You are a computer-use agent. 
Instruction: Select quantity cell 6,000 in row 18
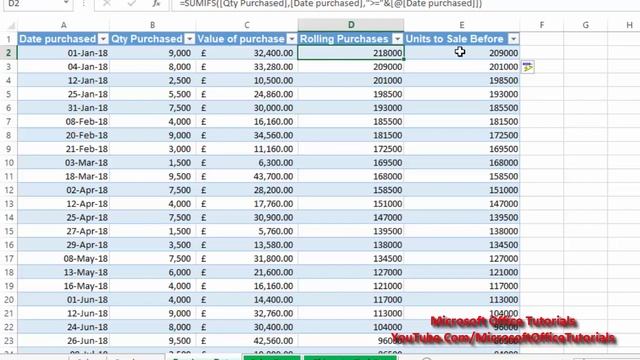tap(153, 272)
